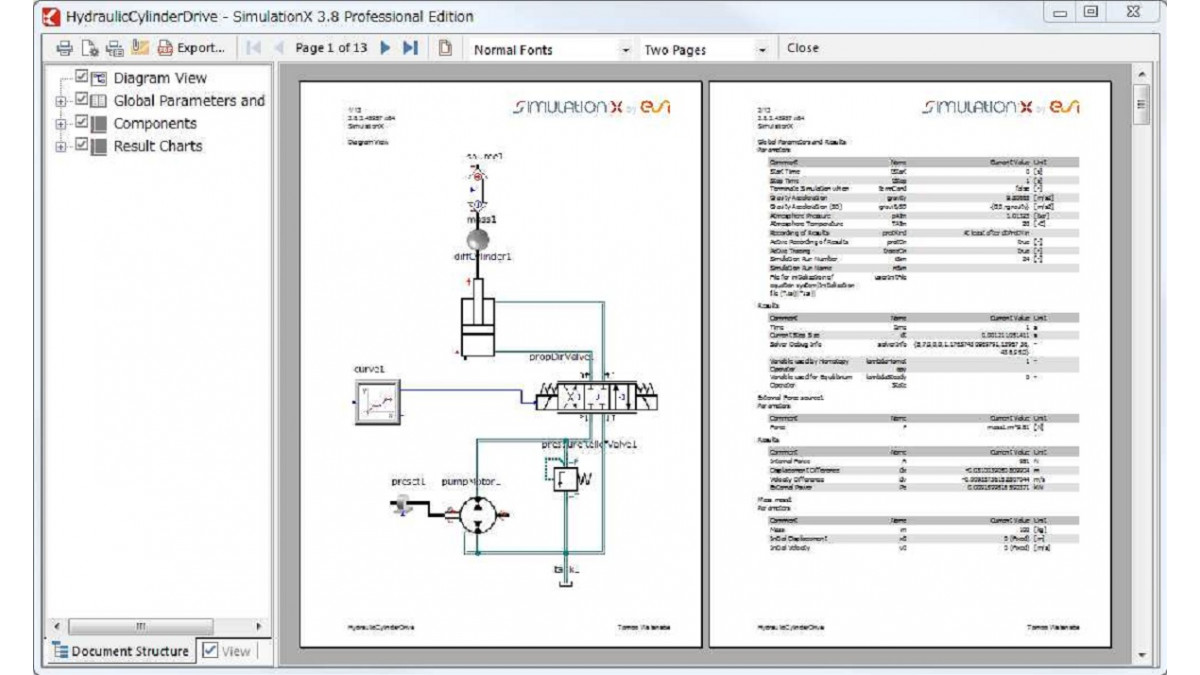1200x675 pixels.
Task: Click the tree panel horizontal scrollbar thumb
Action: (x=140, y=627)
